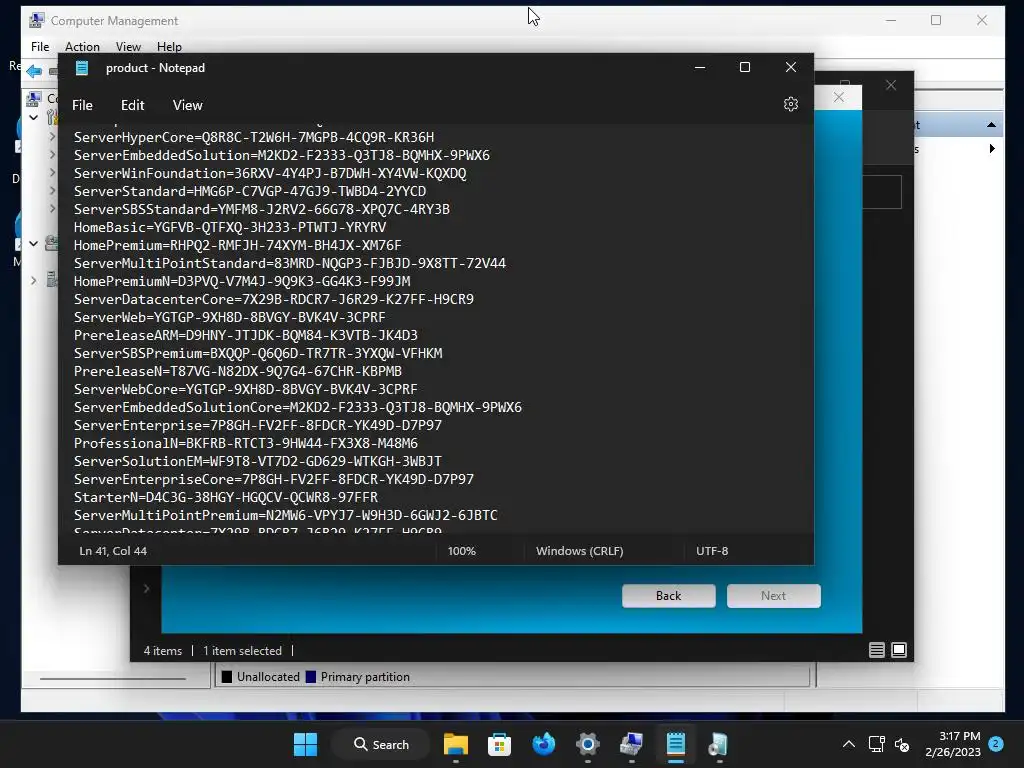The height and width of the screenshot is (768, 1024).
Task: Open the Notepad File menu
Action: 82,105
